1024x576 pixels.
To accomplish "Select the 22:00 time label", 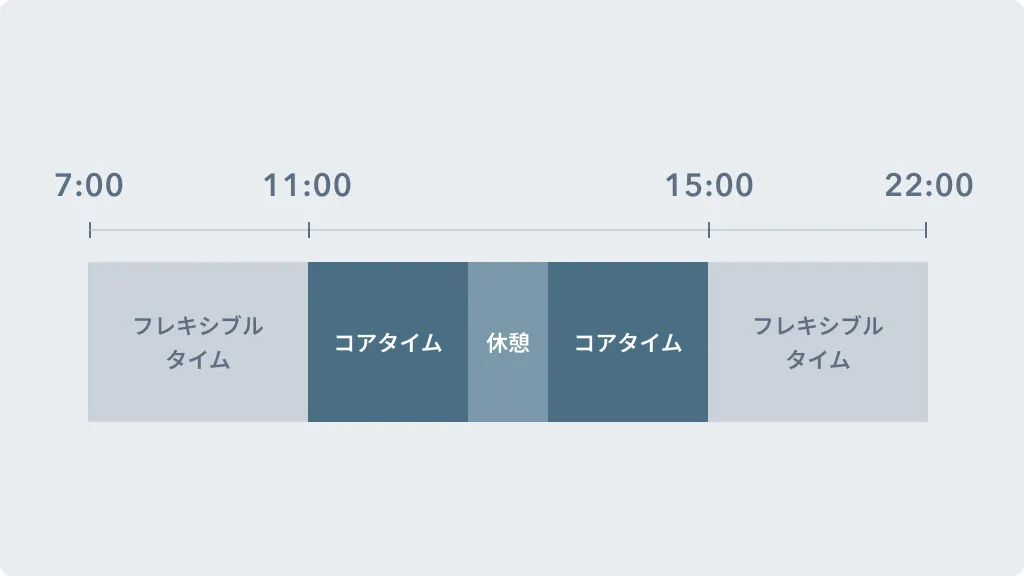I will (x=929, y=185).
